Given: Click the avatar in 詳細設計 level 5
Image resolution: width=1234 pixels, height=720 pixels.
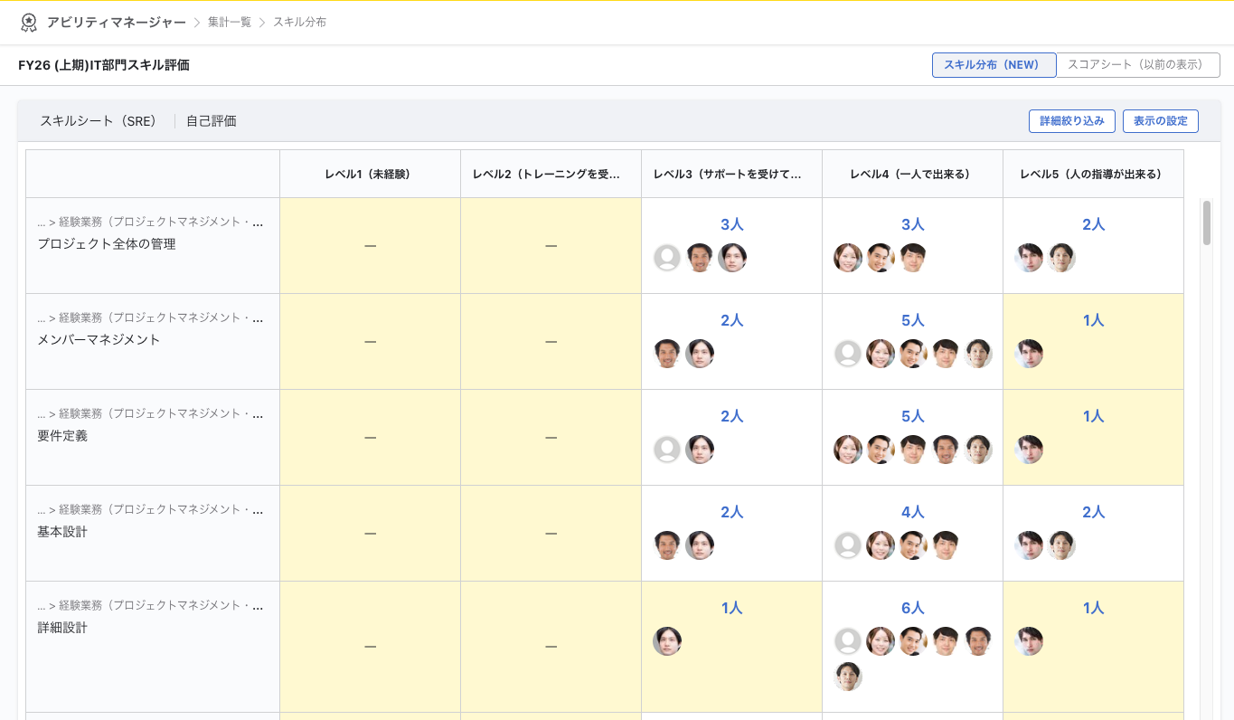Looking at the screenshot, I should tap(1029, 642).
